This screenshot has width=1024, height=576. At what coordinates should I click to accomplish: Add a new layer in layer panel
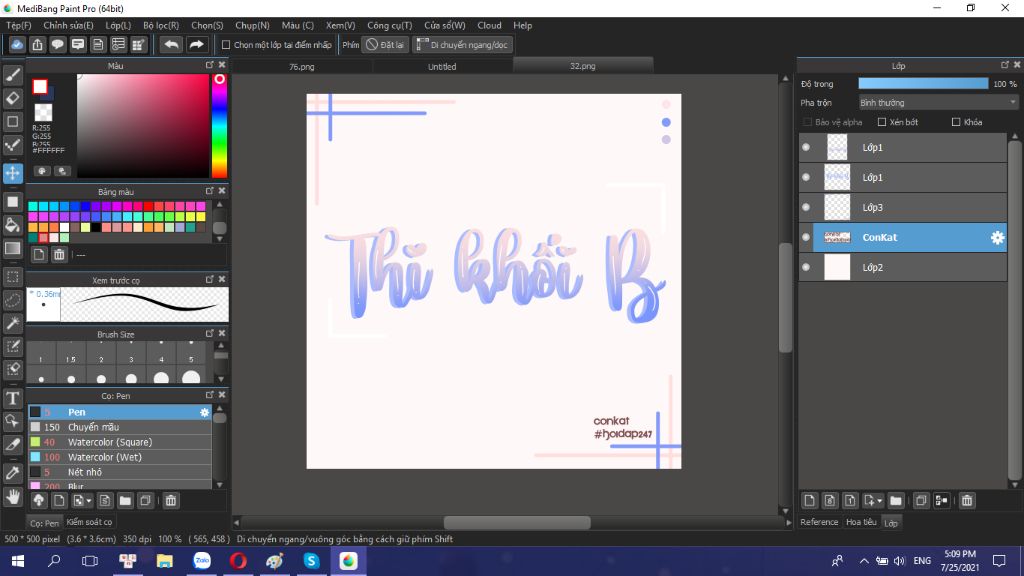click(x=809, y=500)
